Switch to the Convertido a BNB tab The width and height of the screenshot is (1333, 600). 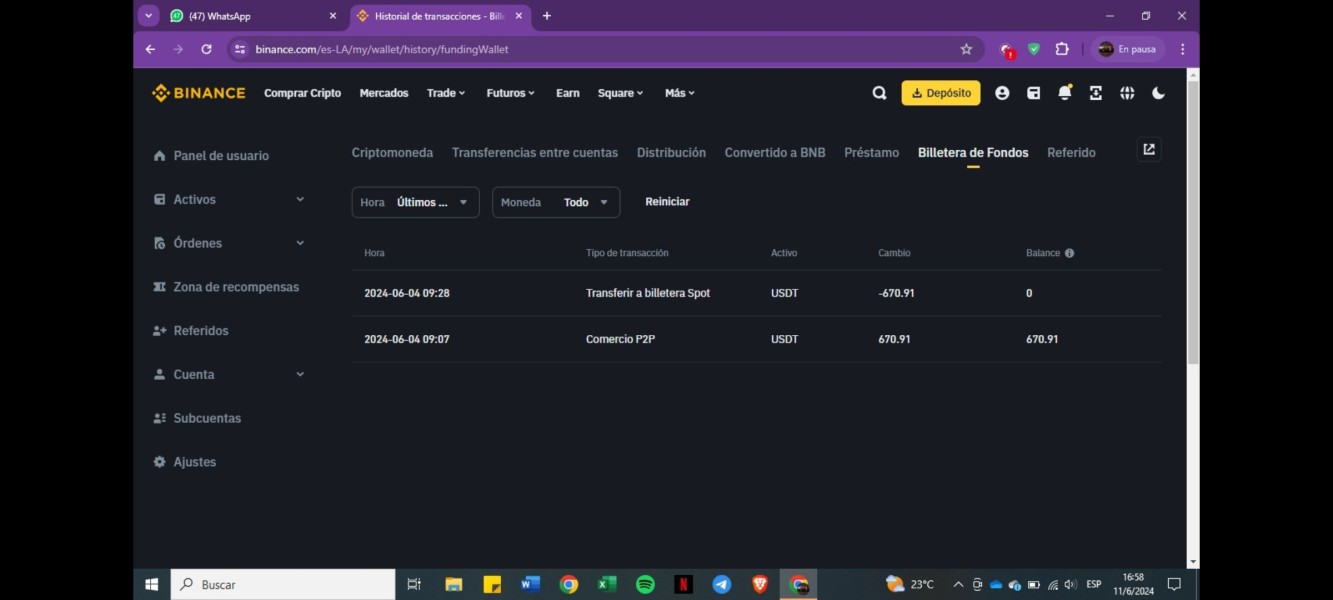point(774,153)
